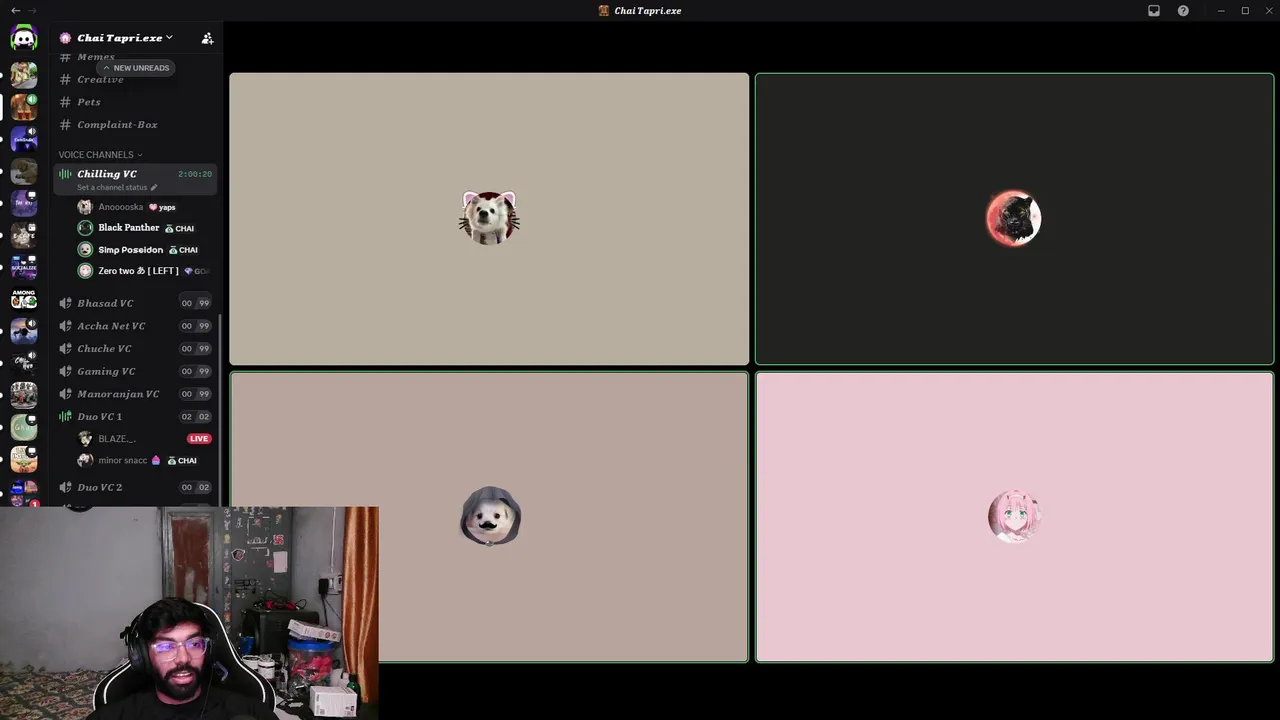Go back using the left arrow
The height and width of the screenshot is (720, 1280).
click(x=15, y=11)
